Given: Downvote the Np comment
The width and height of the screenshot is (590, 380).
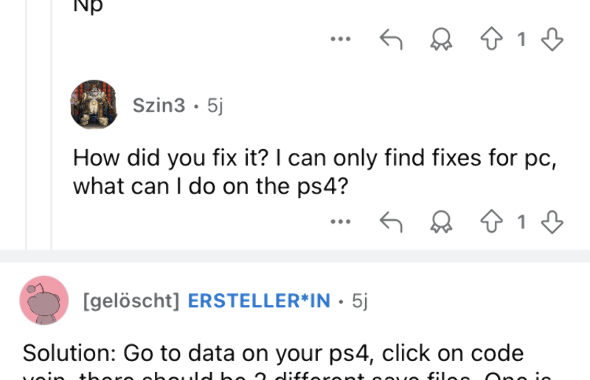Looking at the screenshot, I should click(552, 39).
